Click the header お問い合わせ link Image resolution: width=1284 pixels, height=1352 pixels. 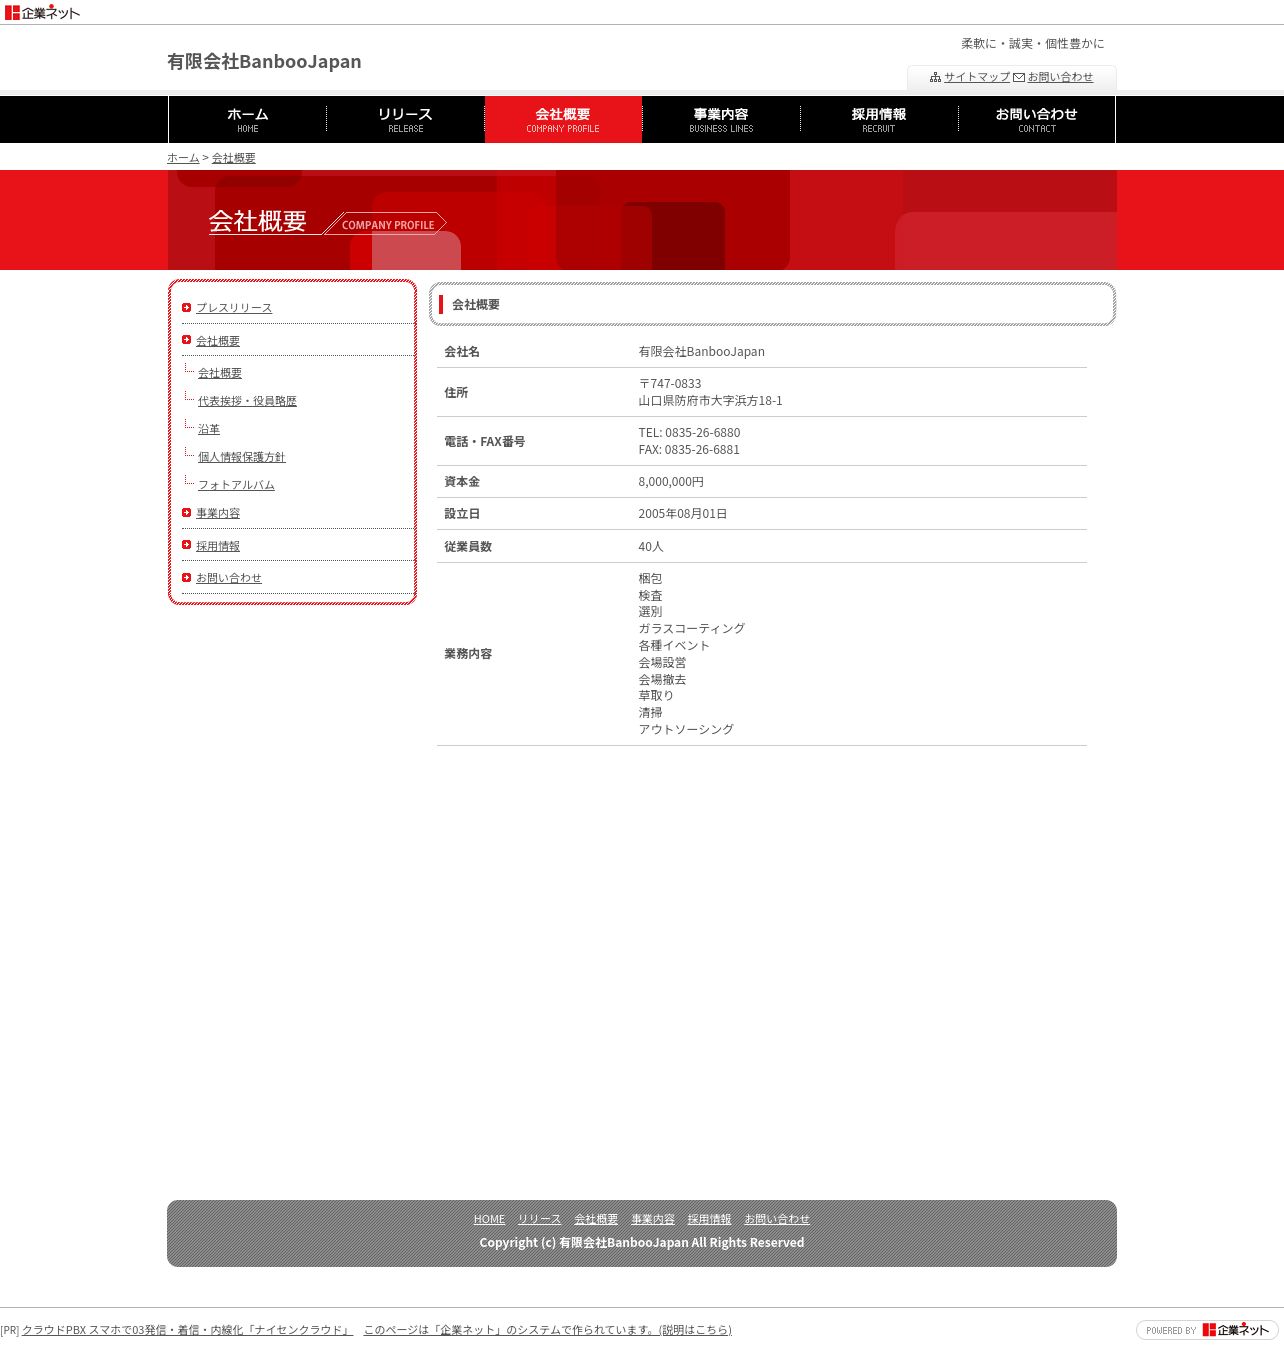tap(1060, 77)
